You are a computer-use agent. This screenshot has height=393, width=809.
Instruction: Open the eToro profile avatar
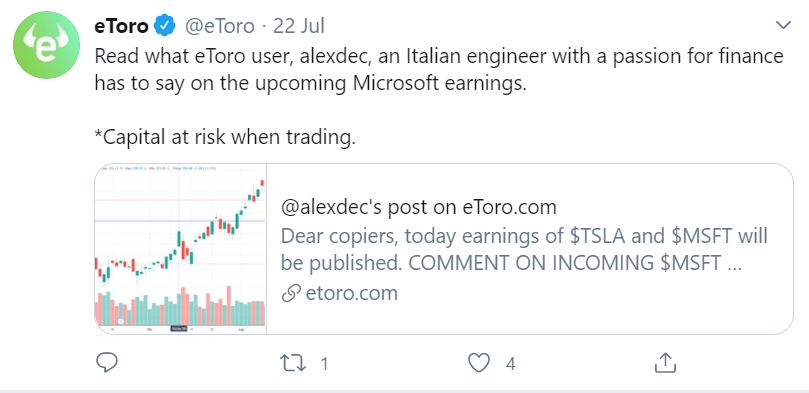[46, 45]
